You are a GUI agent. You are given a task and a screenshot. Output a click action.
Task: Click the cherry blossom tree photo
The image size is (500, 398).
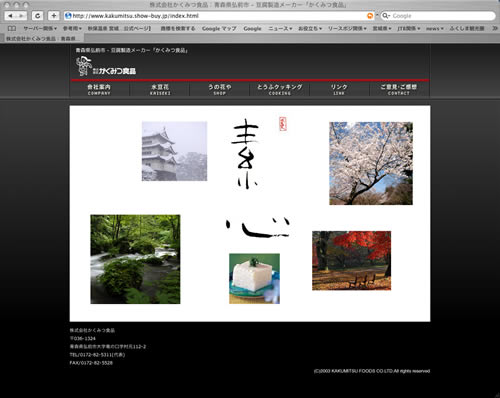[371, 163]
